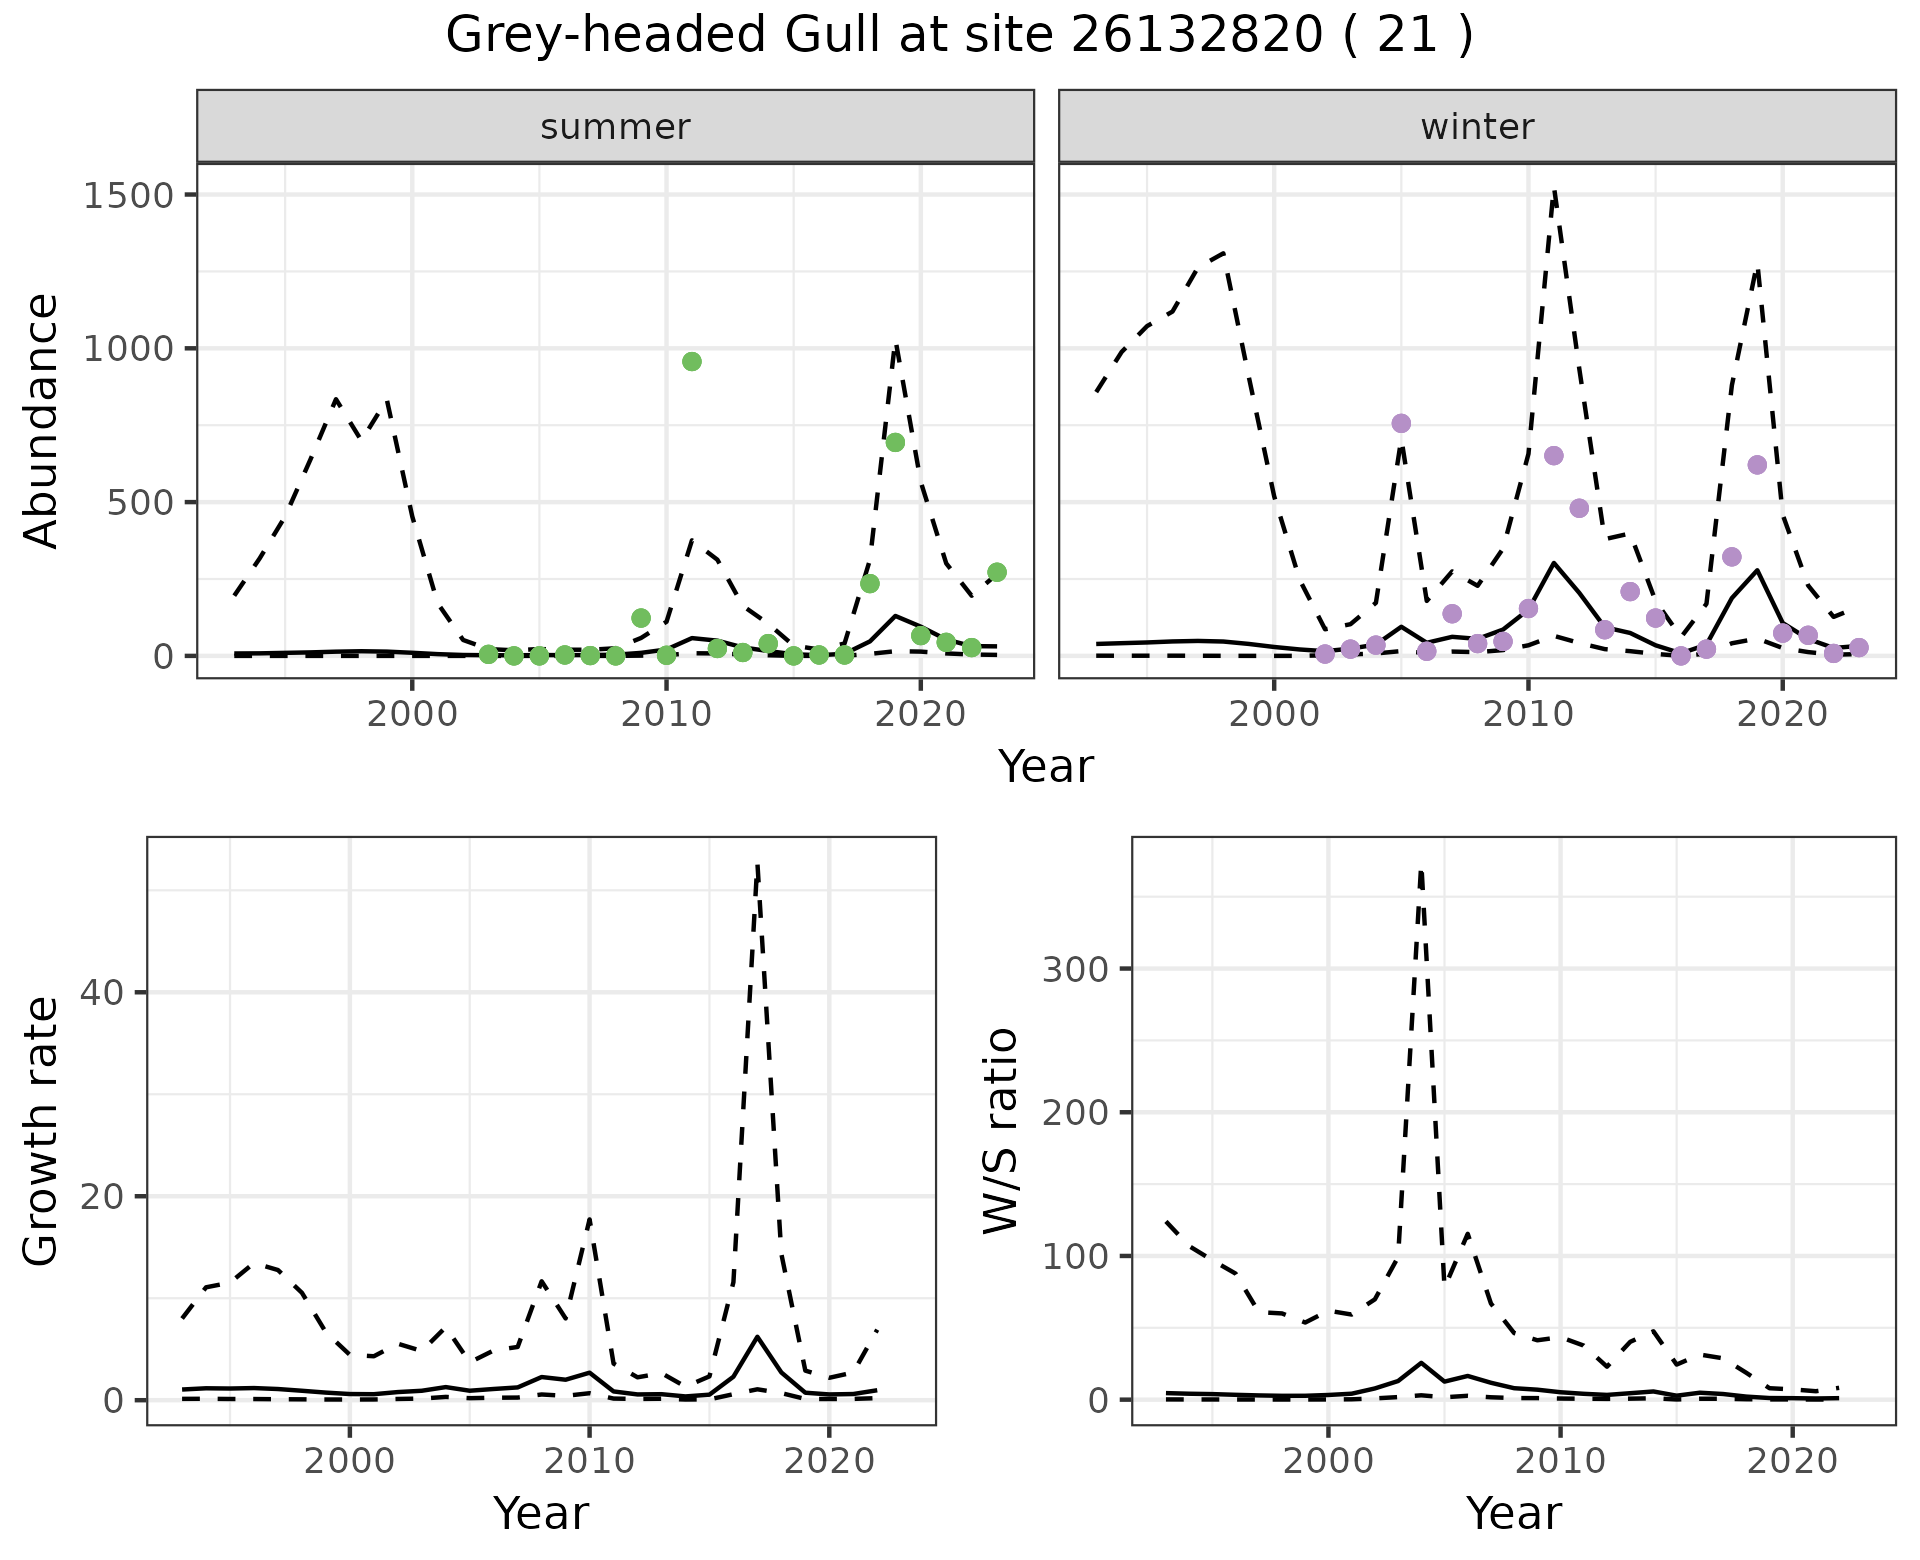Screen dimensions: 1920x1560
Task: Click the 300 tick label on W/S ratio axis
Action: click(x=1074, y=969)
